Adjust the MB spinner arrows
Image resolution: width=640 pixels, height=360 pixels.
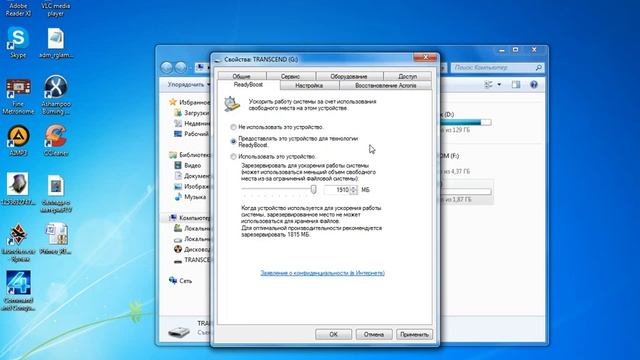pyautogui.click(x=353, y=190)
